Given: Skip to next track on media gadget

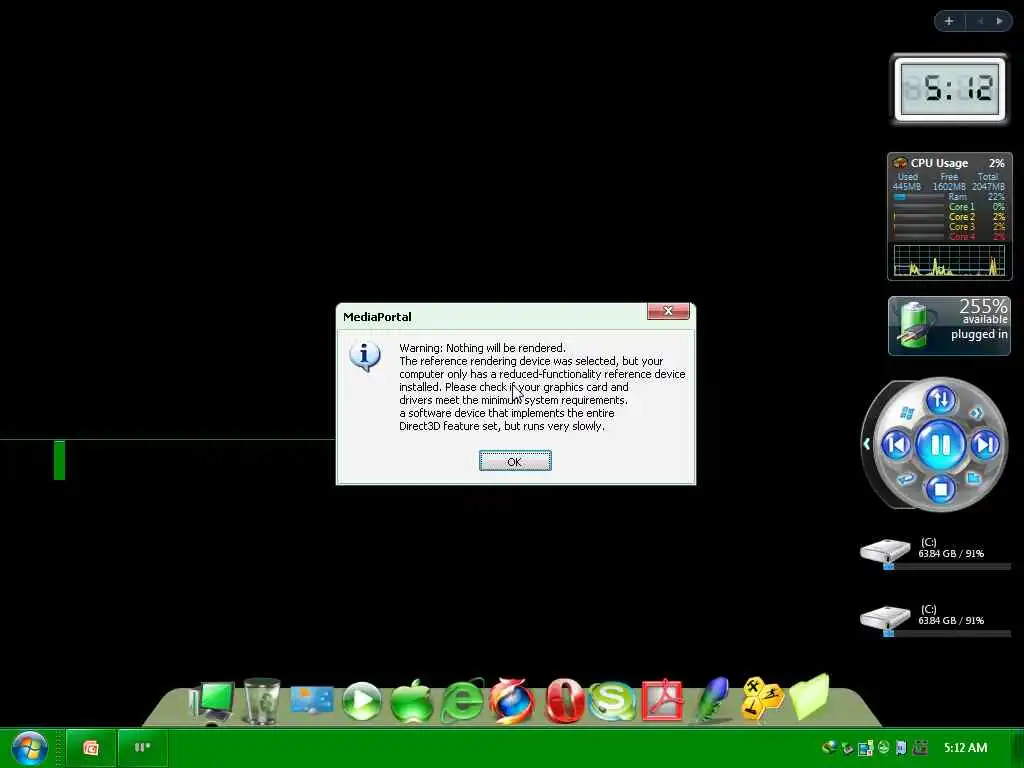Looking at the screenshot, I should [985, 445].
